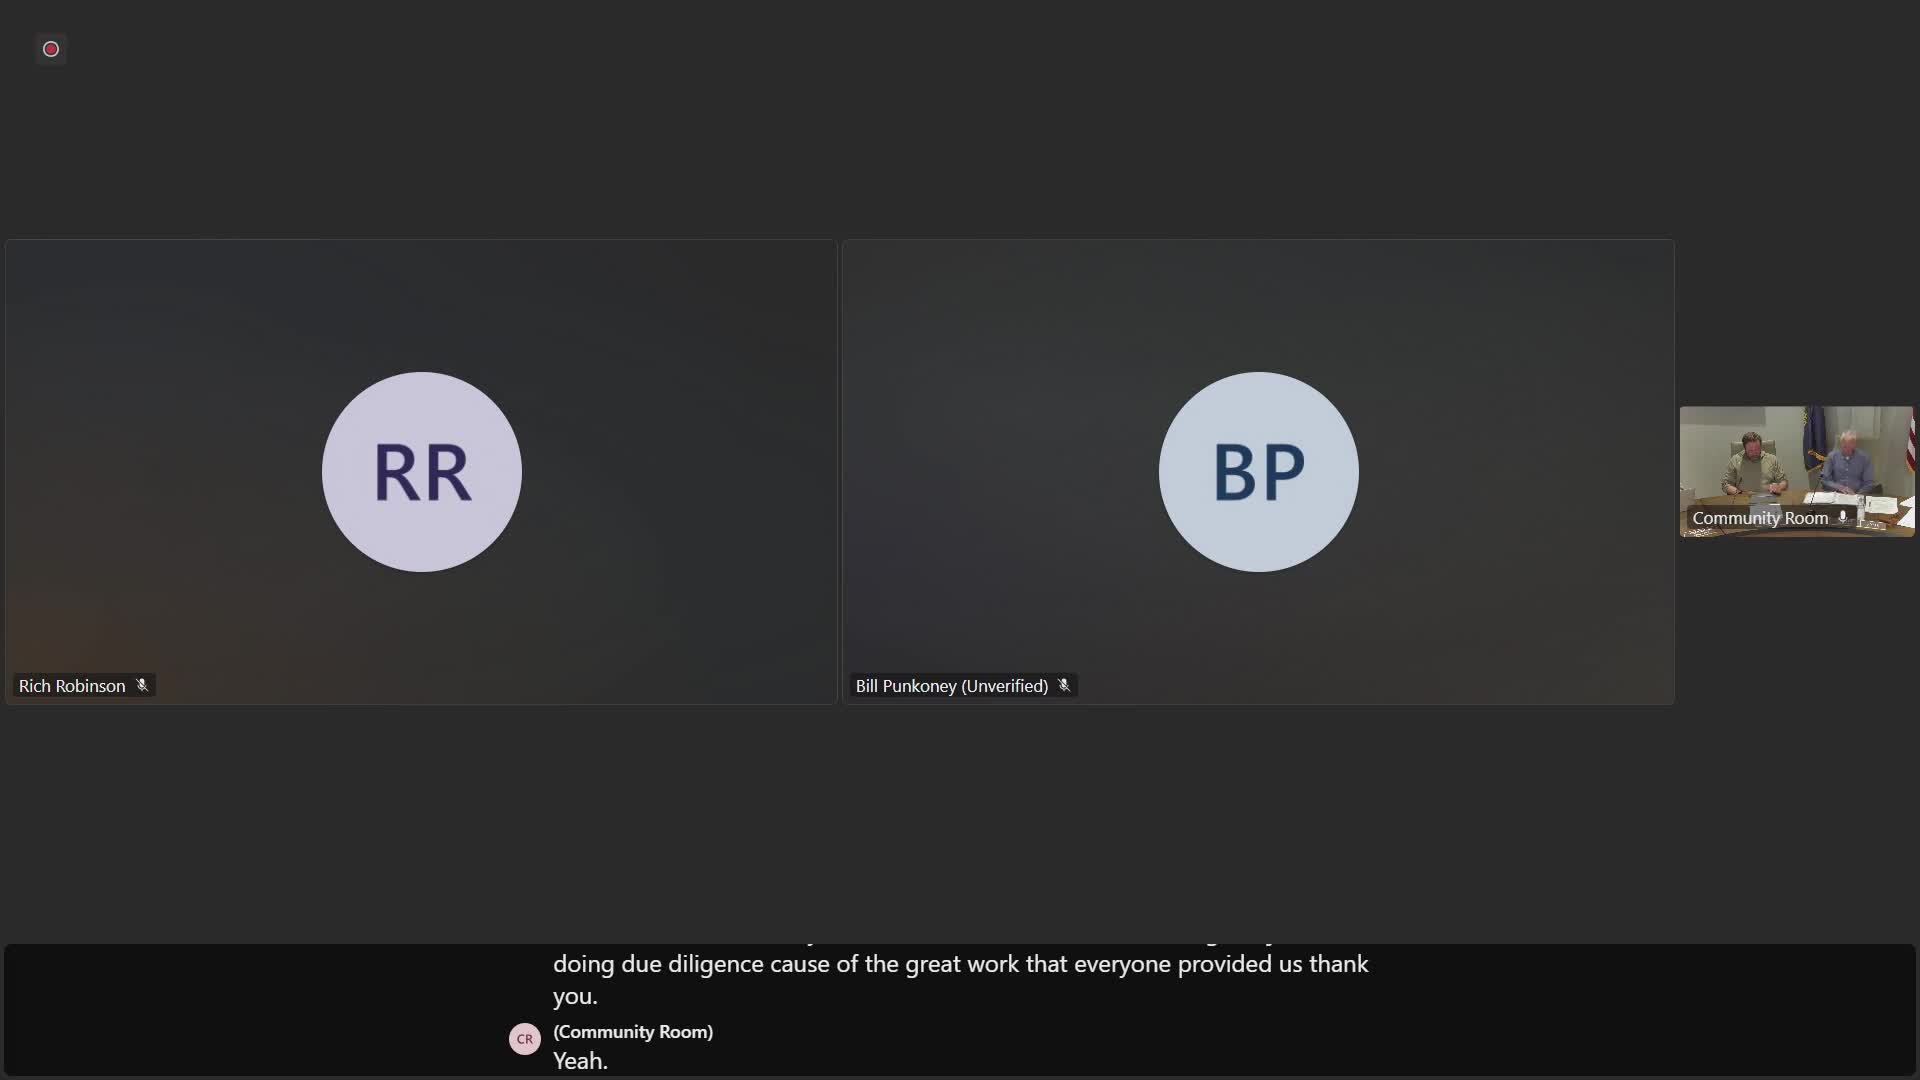1920x1080 pixels.
Task: Click the caption line starting "doing due diligence"
Action: click(960, 964)
